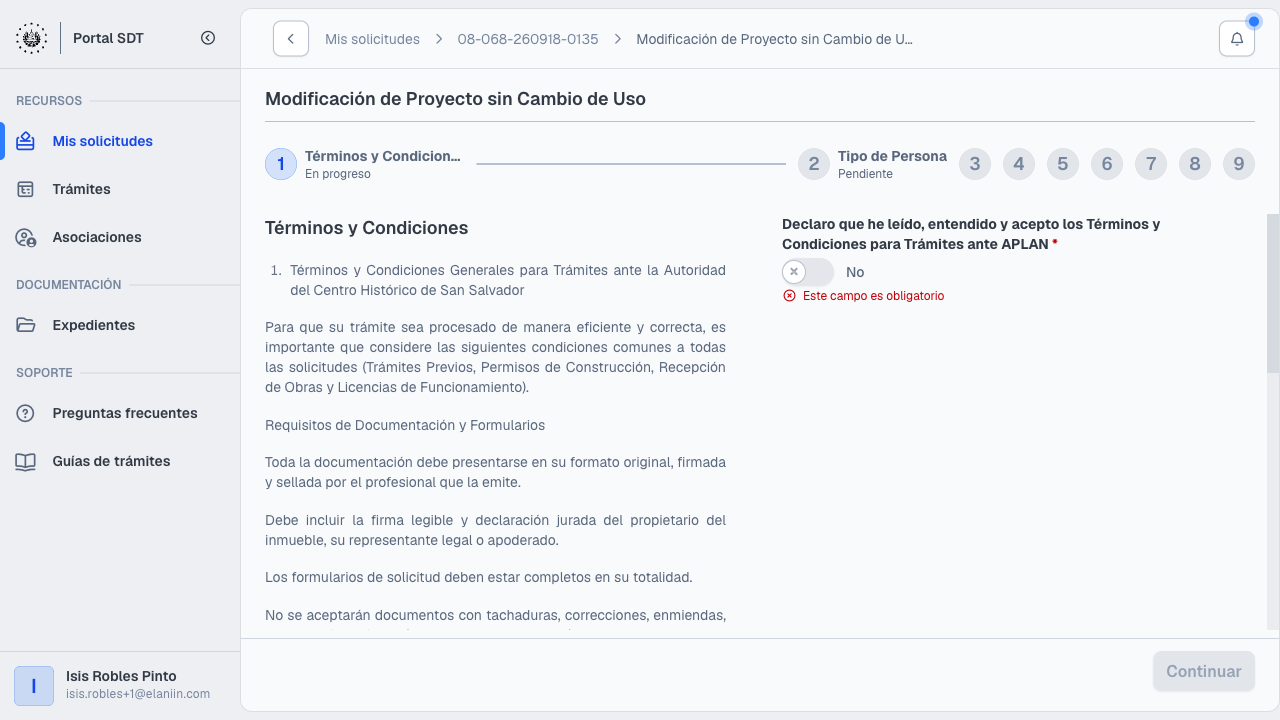Viewport: 1280px width, 720px height.
Task: Go back with the chevron button
Action: (x=291, y=39)
